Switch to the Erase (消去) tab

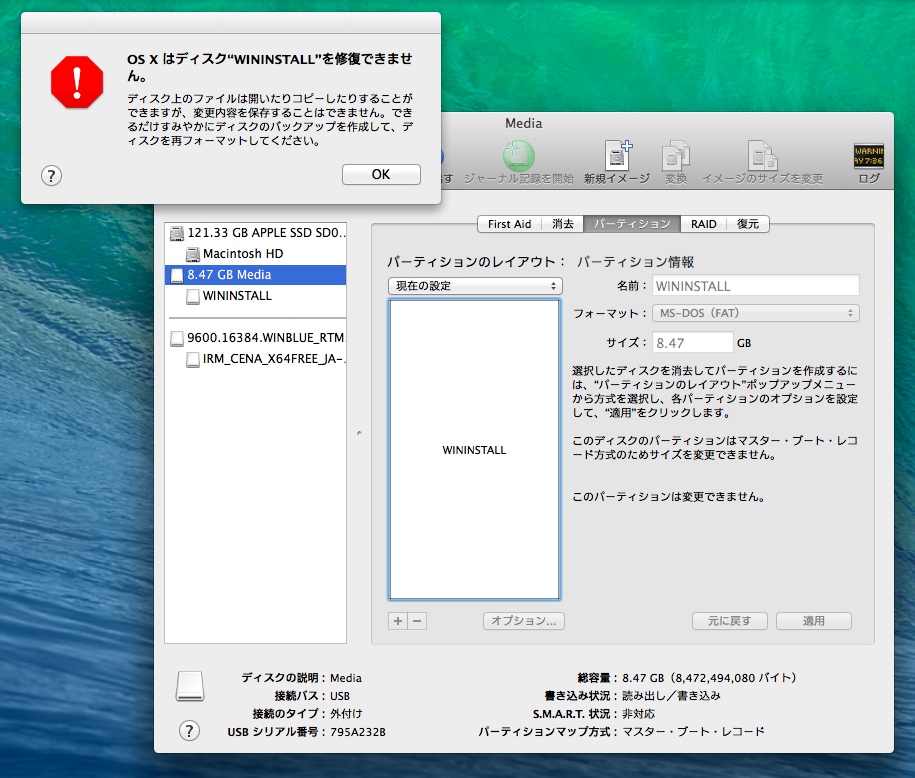[563, 224]
